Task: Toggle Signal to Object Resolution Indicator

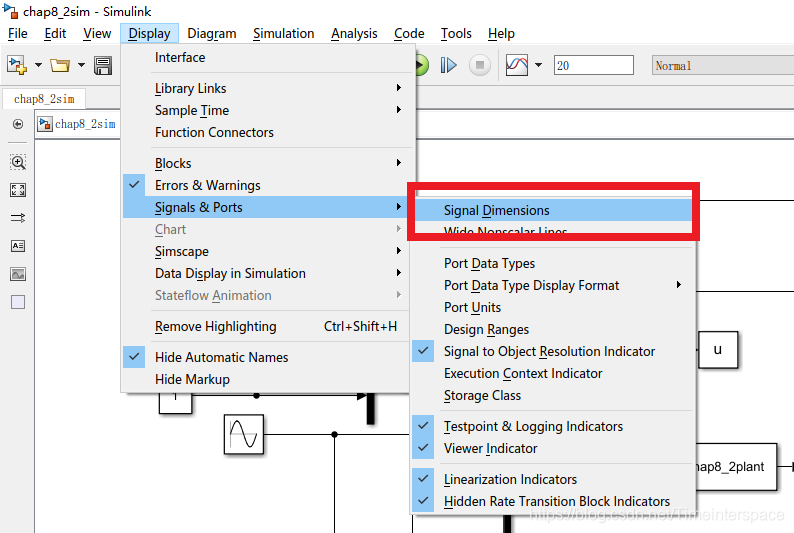Action: tap(553, 351)
